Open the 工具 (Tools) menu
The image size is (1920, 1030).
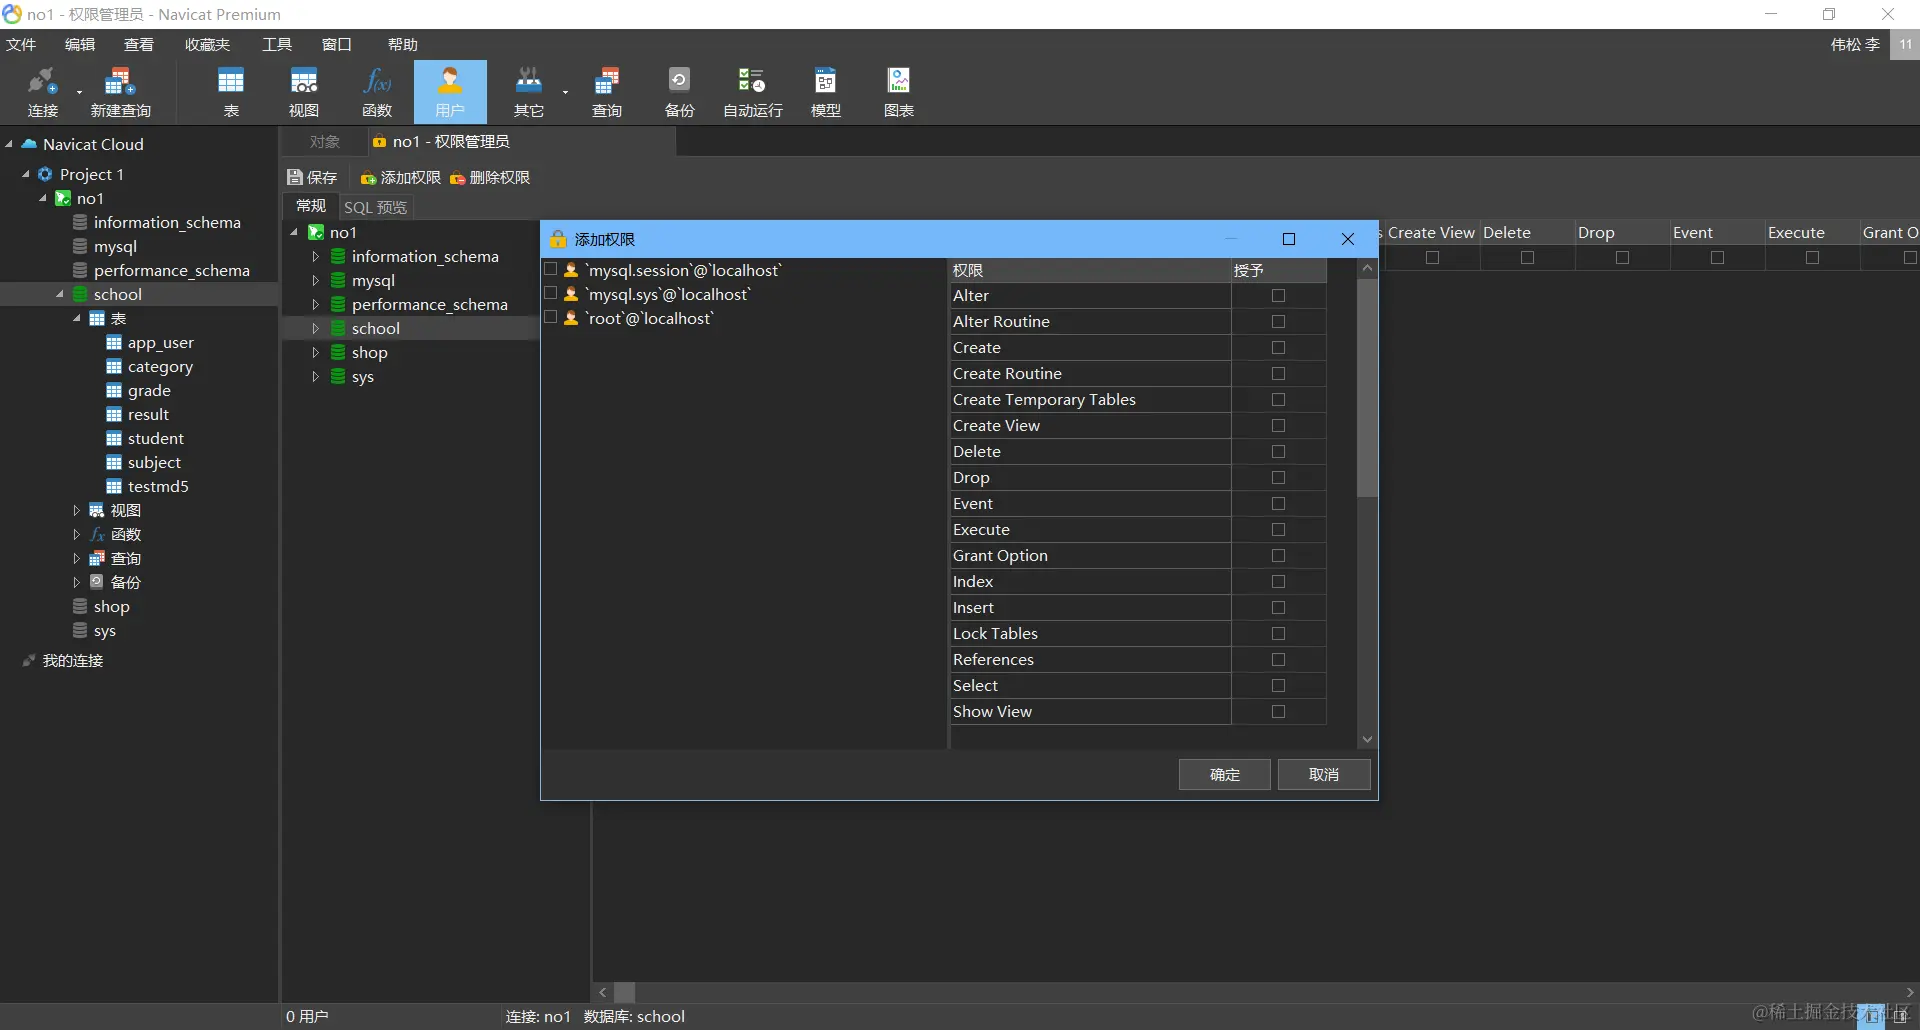(277, 44)
